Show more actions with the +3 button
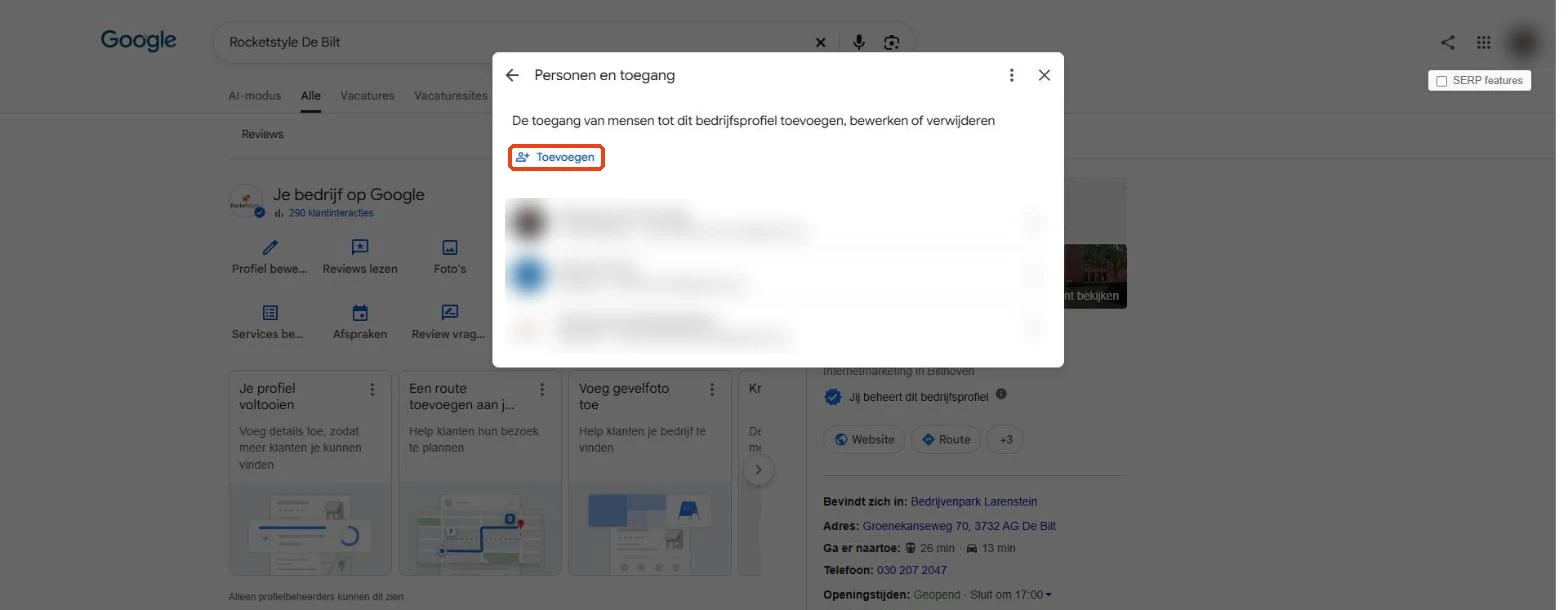The image size is (1568, 610). tap(1006, 439)
